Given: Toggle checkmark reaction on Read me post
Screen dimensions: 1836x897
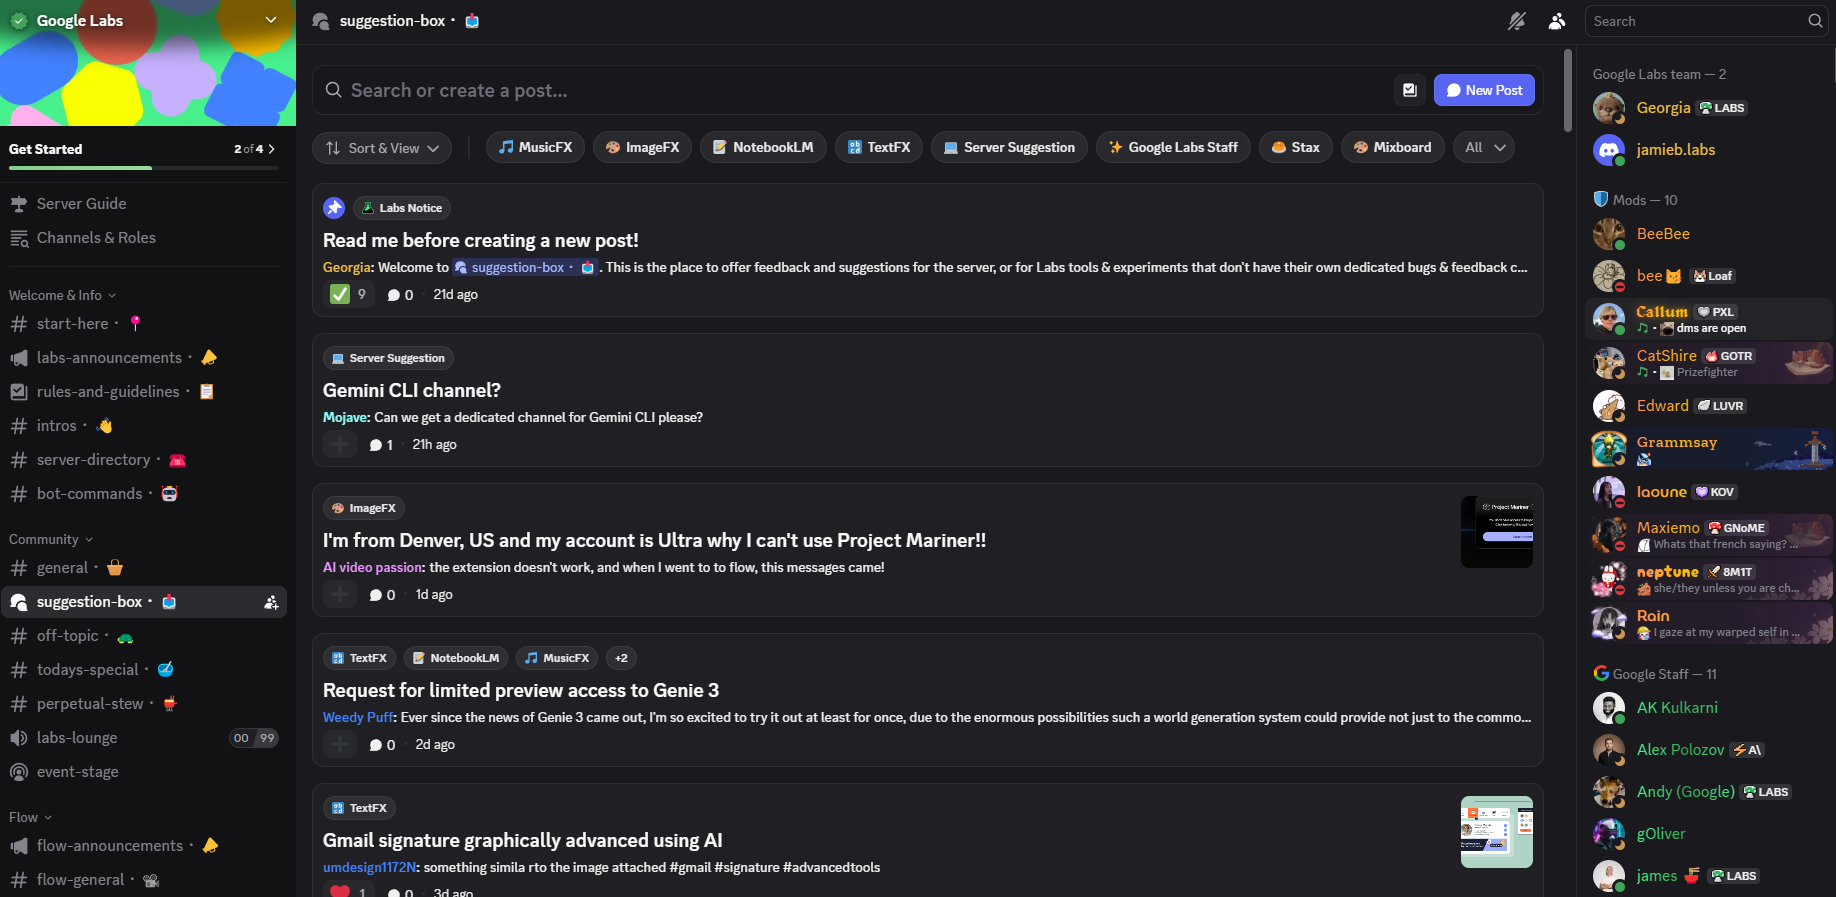Looking at the screenshot, I should tap(348, 294).
